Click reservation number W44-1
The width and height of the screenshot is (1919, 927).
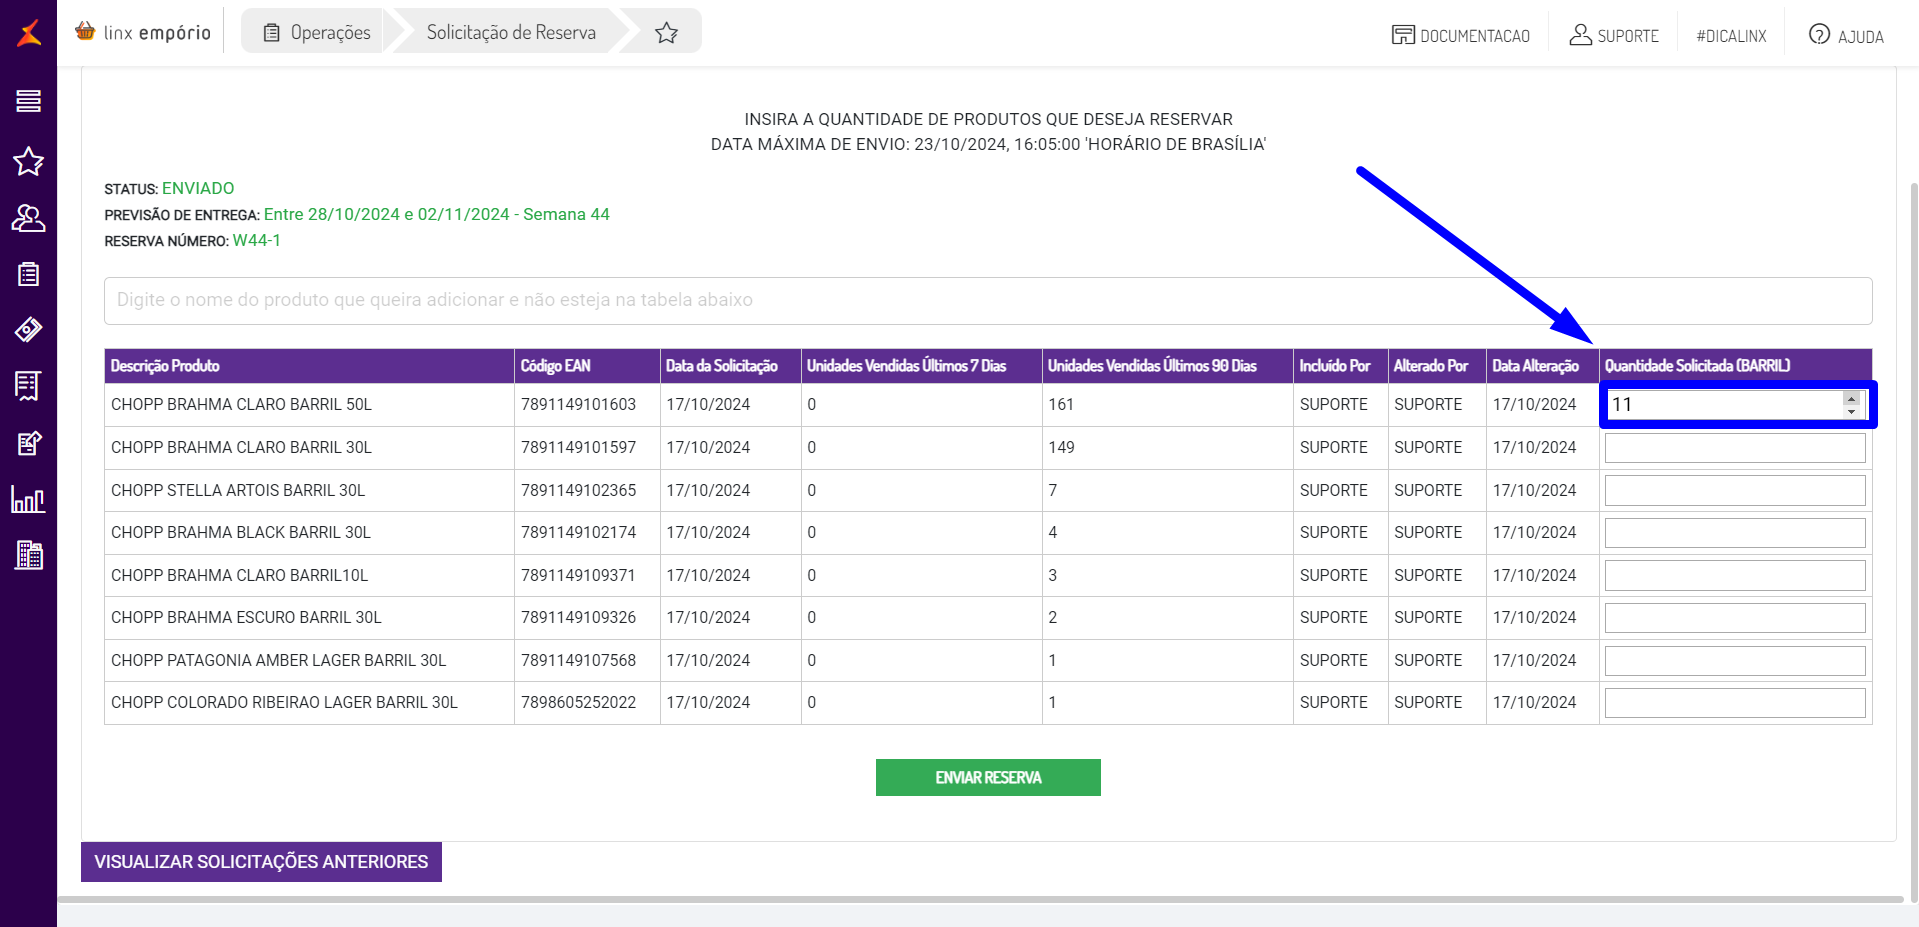coord(257,241)
